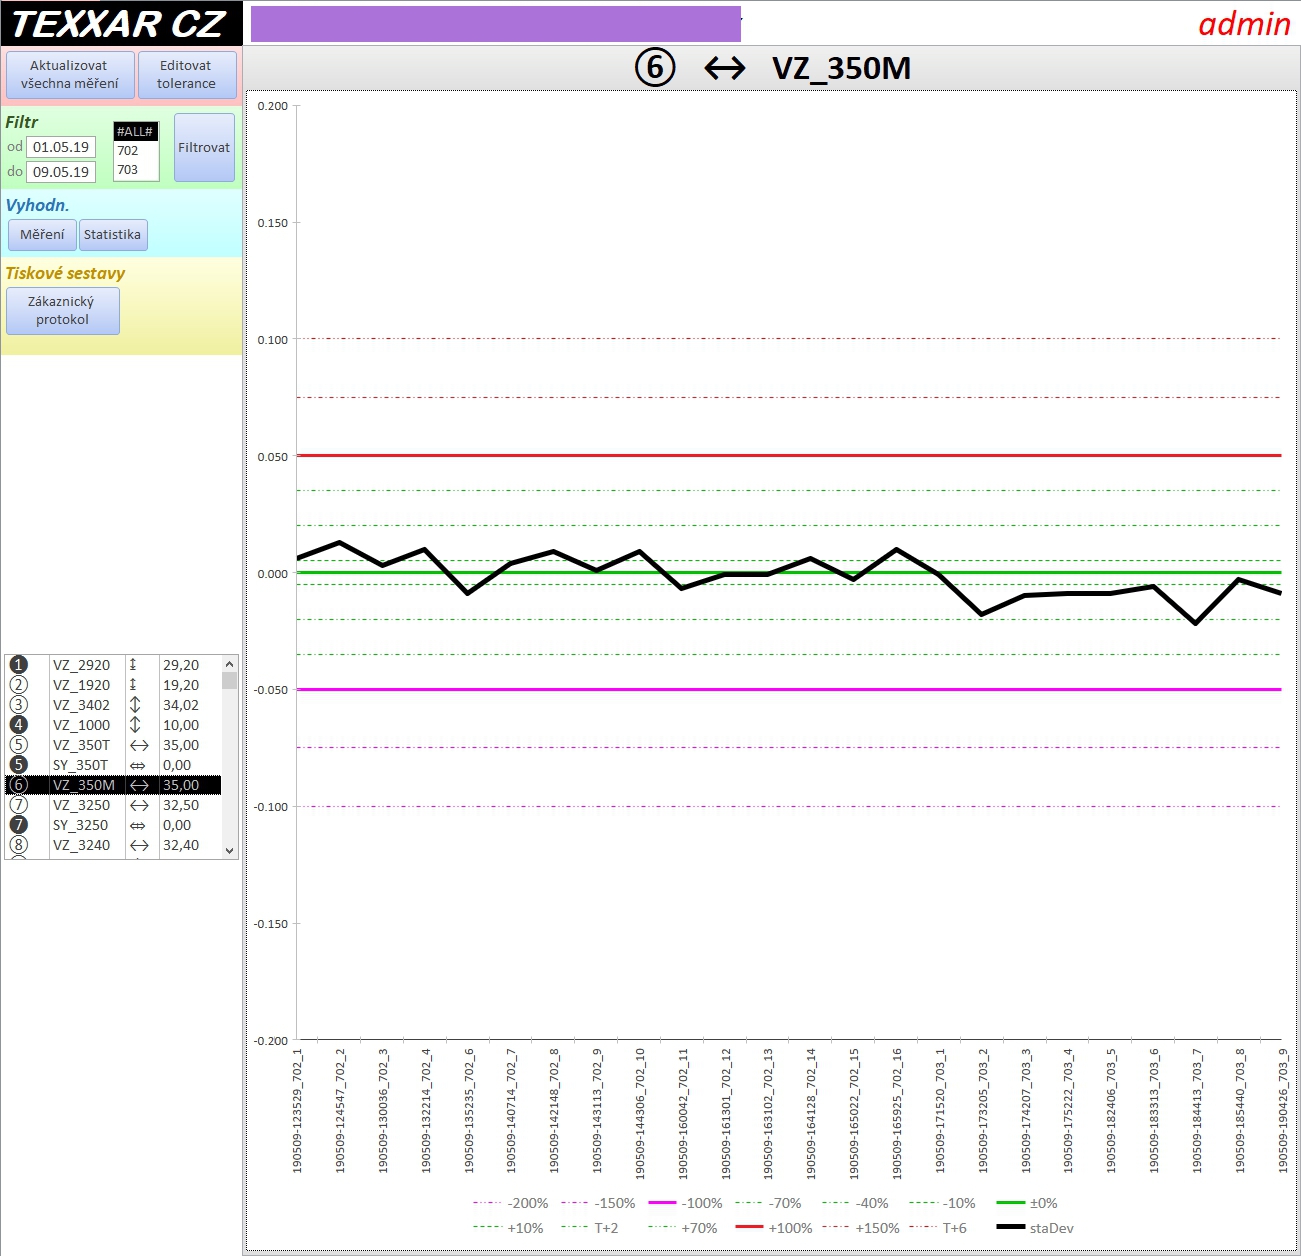Click x-axis label 190509-171520_703_1
Image resolution: width=1301 pixels, height=1256 pixels.
940,1110
